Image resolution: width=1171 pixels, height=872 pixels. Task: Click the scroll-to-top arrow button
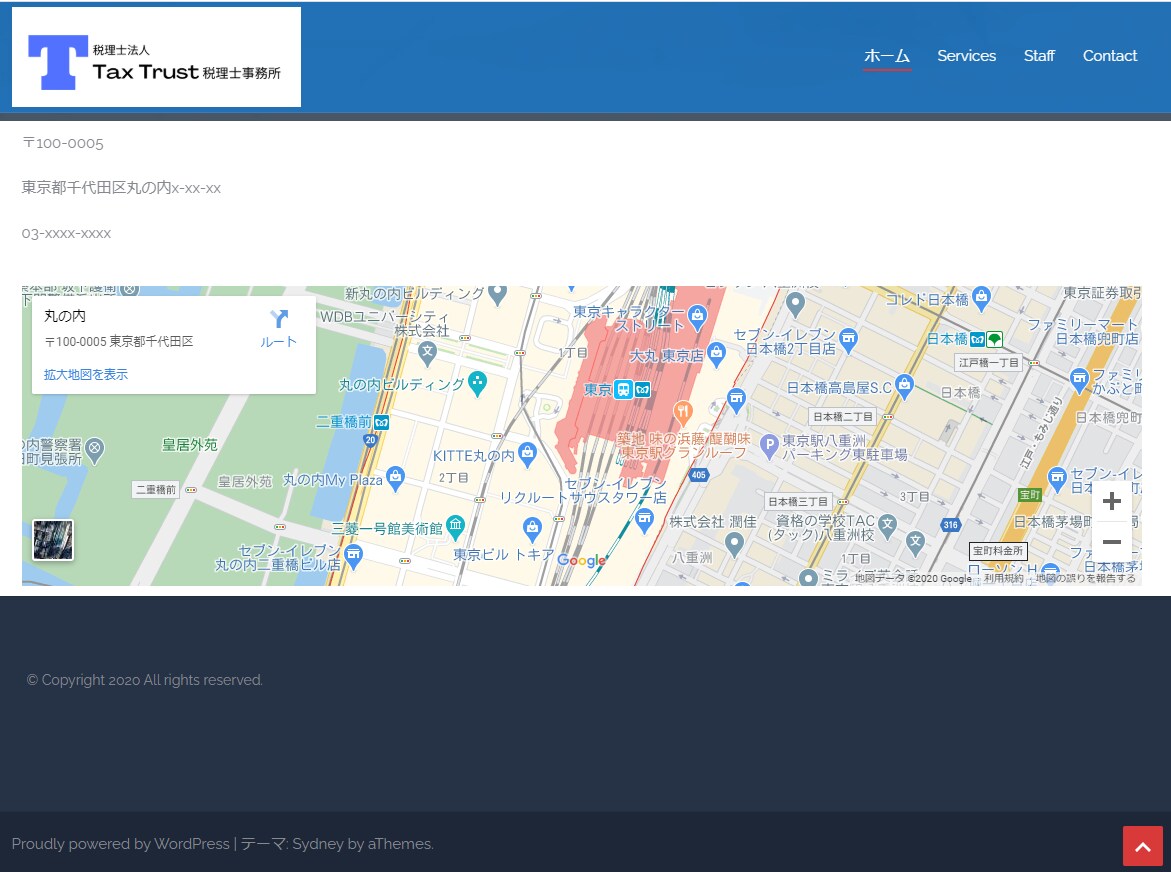click(x=1143, y=846)
